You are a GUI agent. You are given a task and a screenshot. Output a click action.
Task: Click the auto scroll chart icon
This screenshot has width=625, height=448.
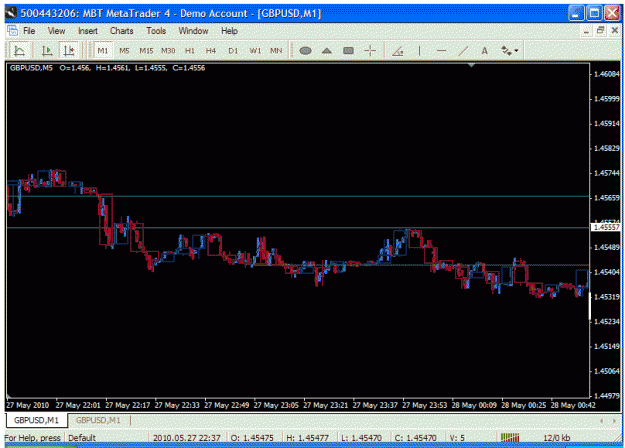click(x=47, y=51)
